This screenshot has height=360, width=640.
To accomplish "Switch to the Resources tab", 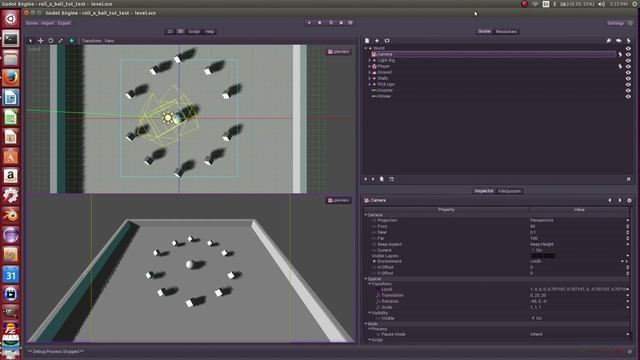I will (506, 31).
